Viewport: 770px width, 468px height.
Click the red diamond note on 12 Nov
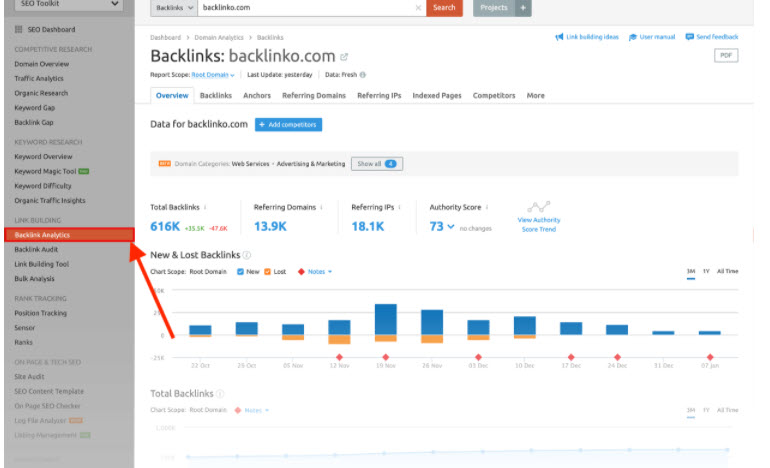(339, 357)
